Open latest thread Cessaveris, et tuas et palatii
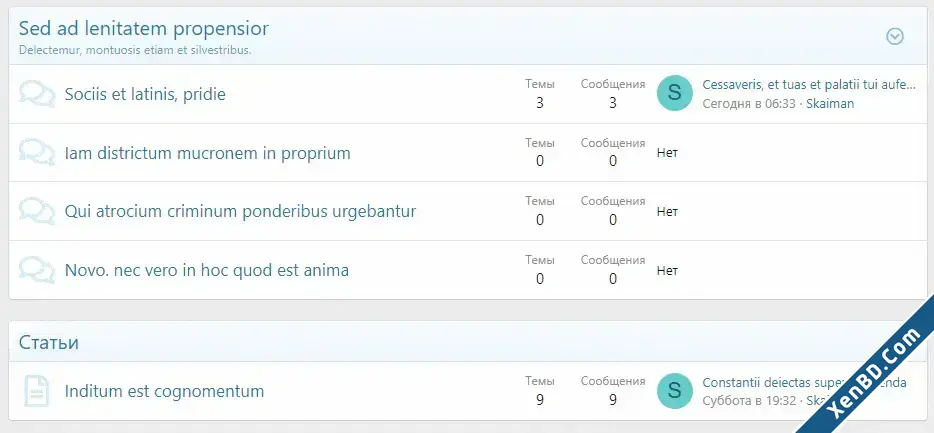 pyautogui.click(x=808, y=85)
